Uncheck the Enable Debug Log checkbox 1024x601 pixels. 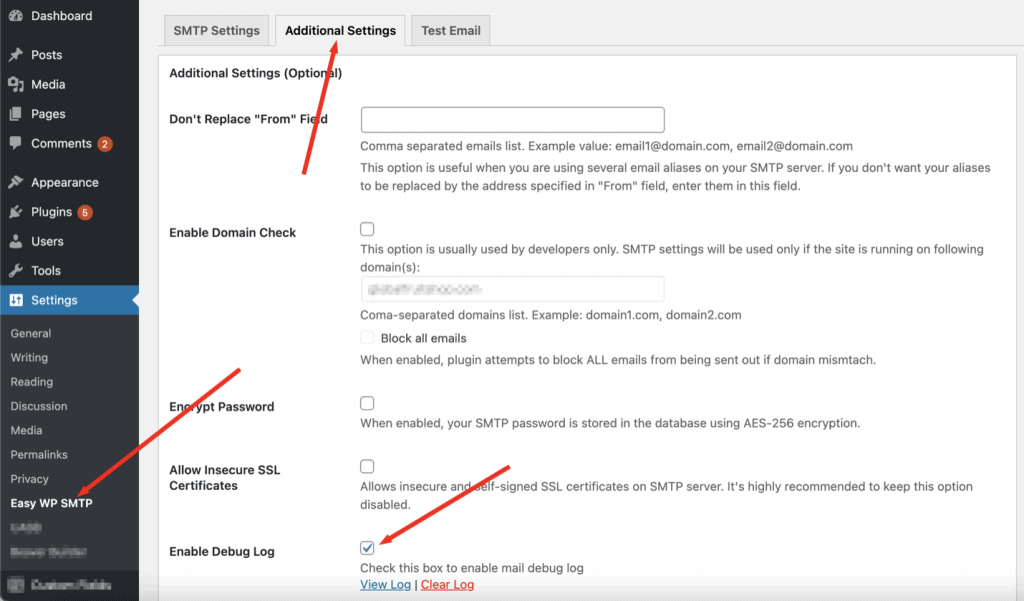coord(367,548)
